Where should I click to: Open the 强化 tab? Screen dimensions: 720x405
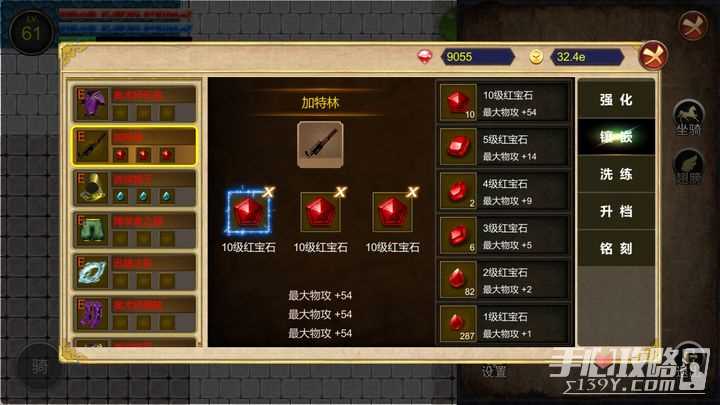[x=616, y=100]
